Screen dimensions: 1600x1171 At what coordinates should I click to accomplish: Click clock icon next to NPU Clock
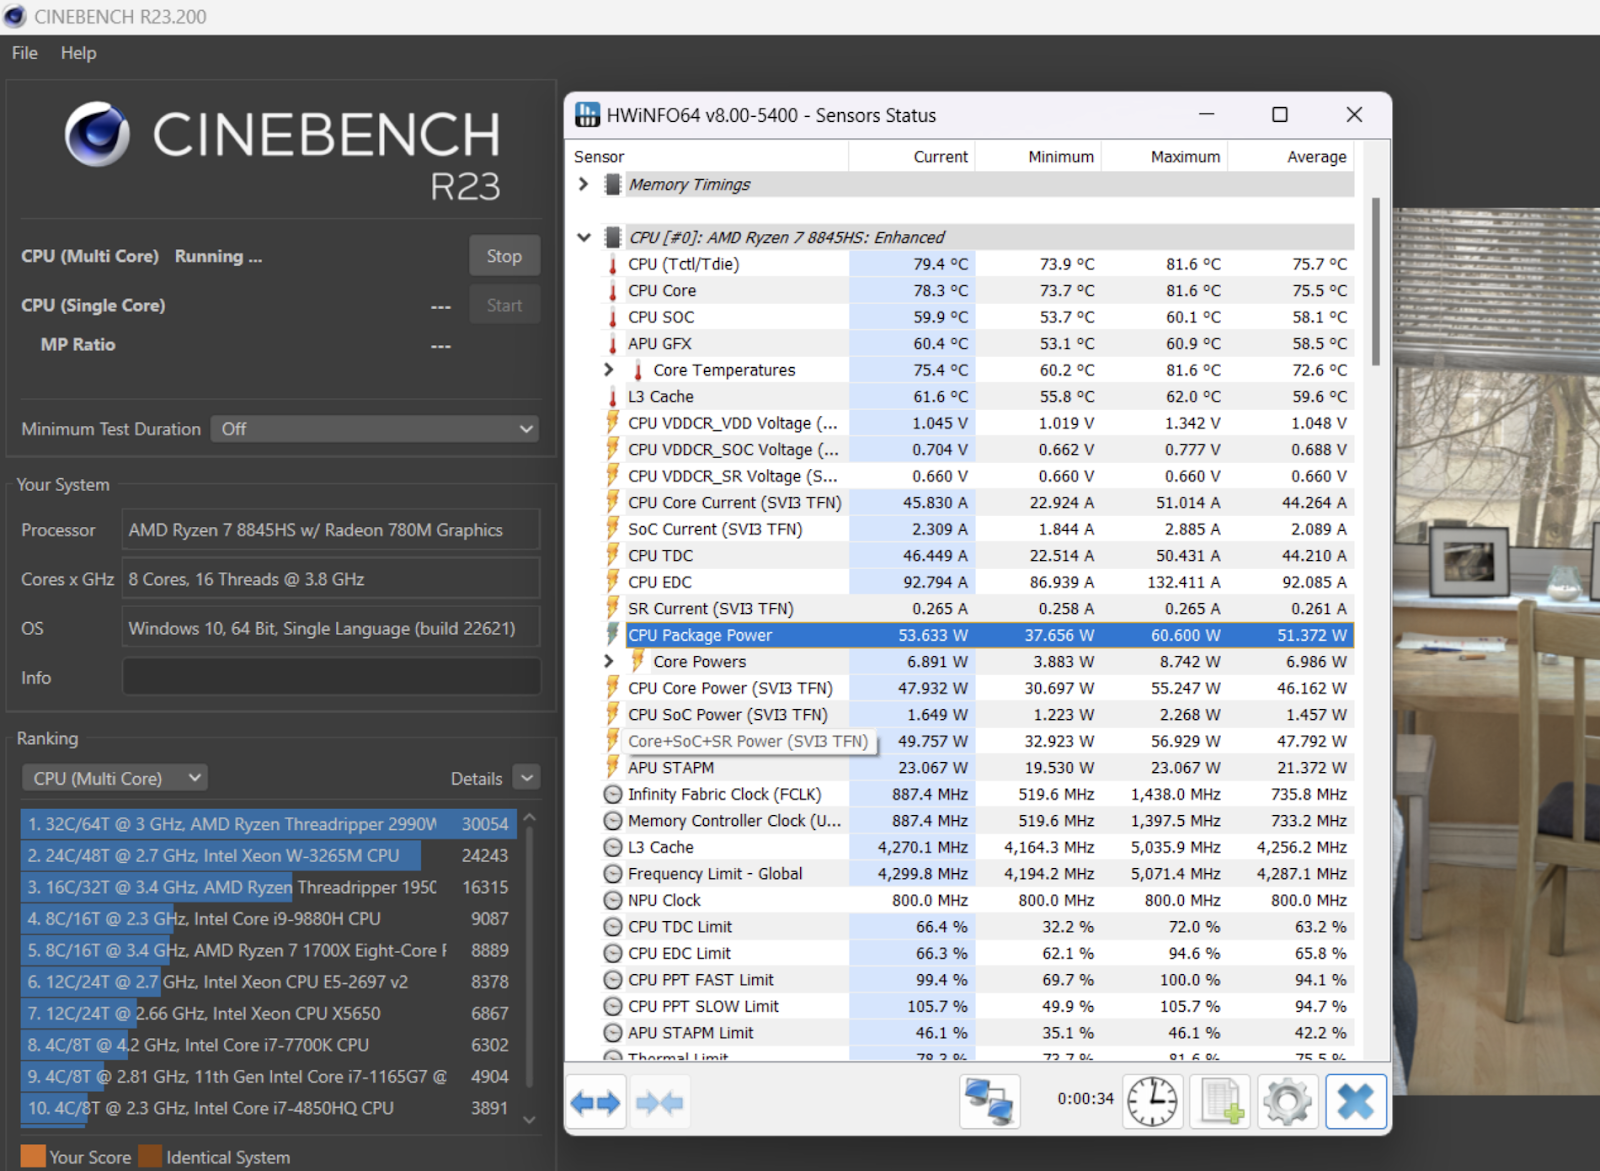(613, 900)
